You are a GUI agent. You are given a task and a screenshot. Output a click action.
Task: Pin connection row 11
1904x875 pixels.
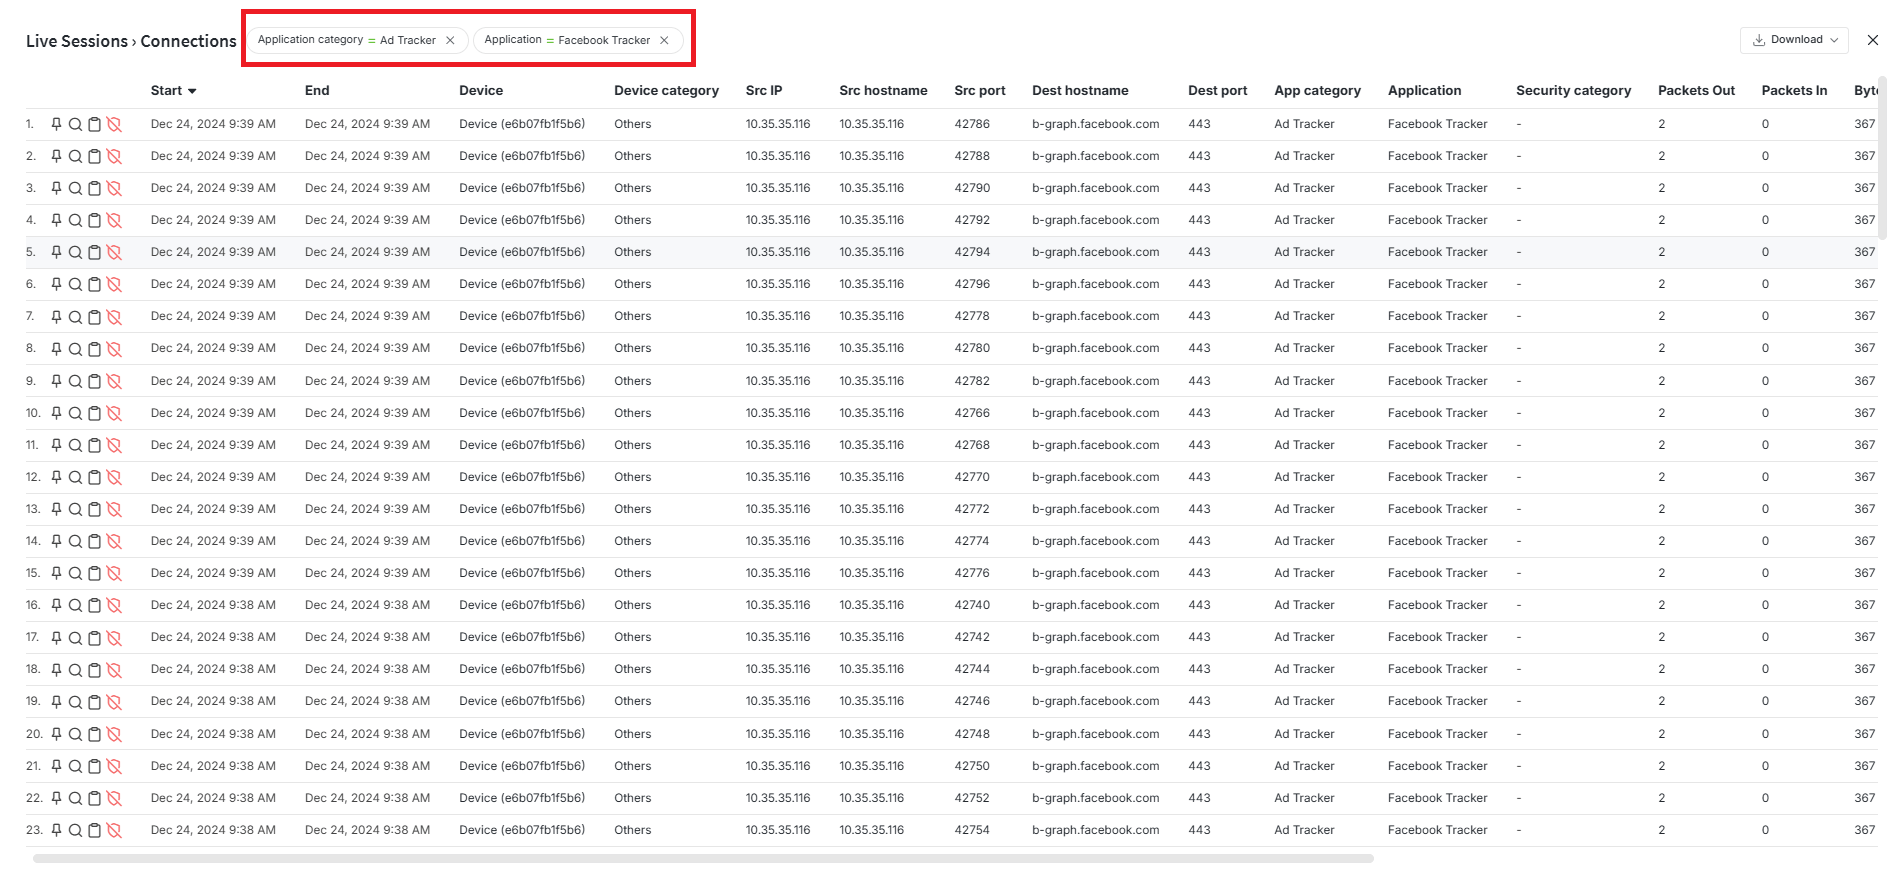click(56, 445)
